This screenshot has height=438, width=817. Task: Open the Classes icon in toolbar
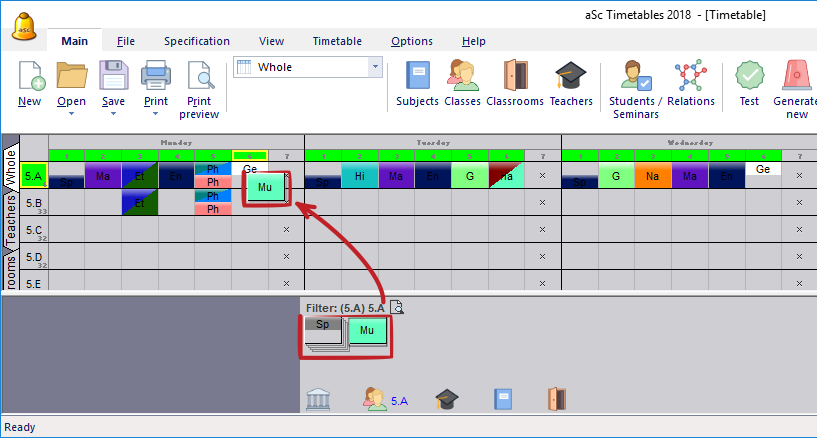(462, 78)
